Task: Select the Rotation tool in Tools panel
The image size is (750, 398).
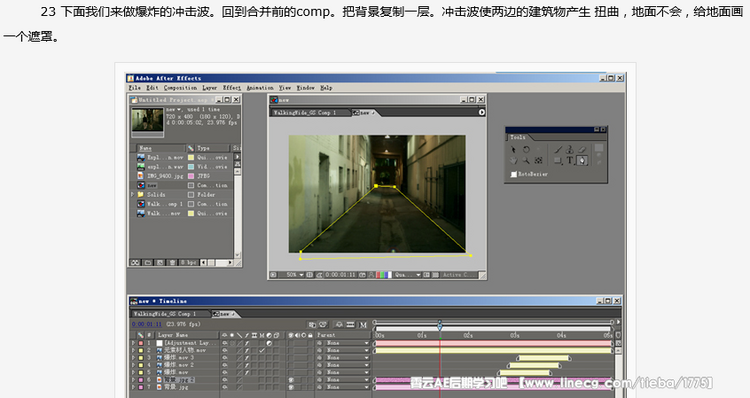Action: click(x=526, y=150)
